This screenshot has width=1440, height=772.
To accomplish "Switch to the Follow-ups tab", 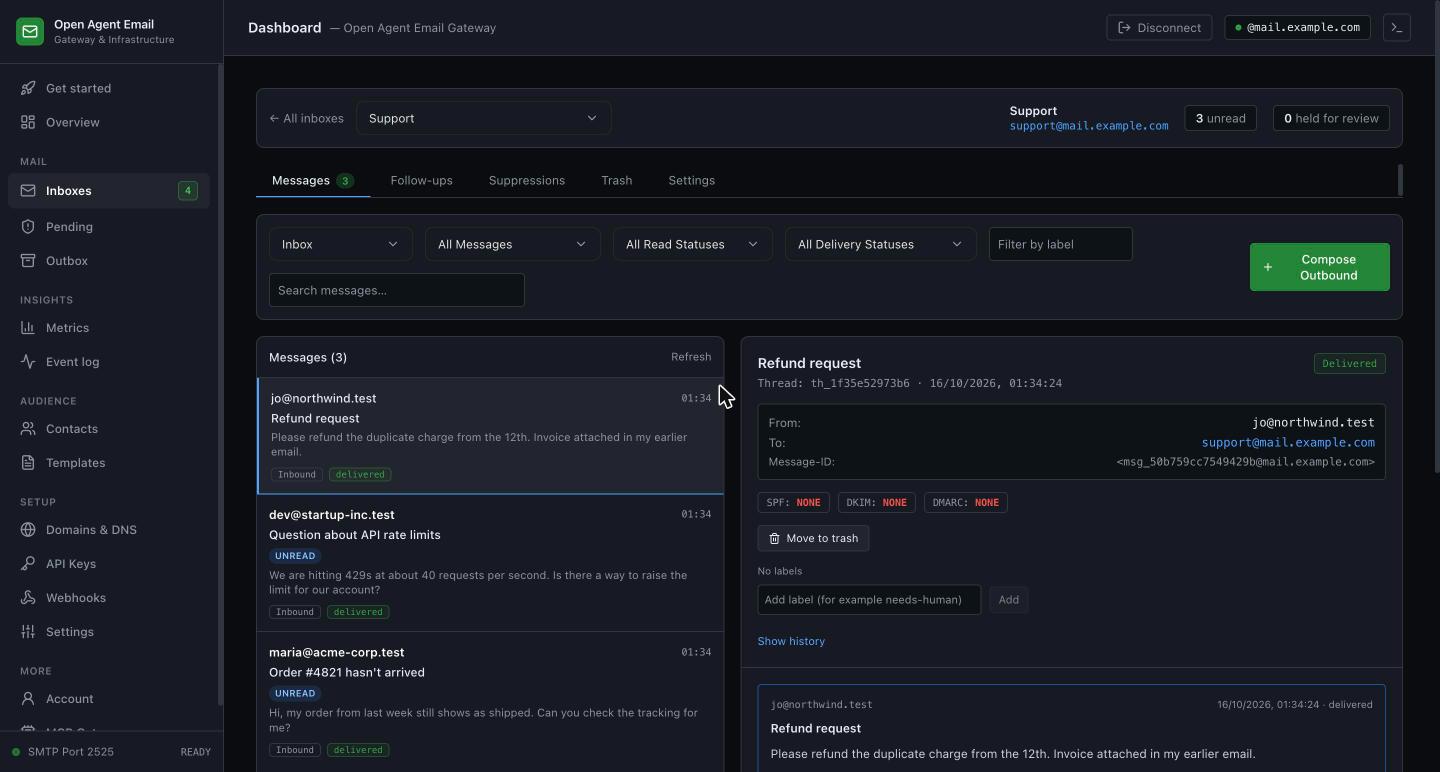I will click(x=421, y=181).
